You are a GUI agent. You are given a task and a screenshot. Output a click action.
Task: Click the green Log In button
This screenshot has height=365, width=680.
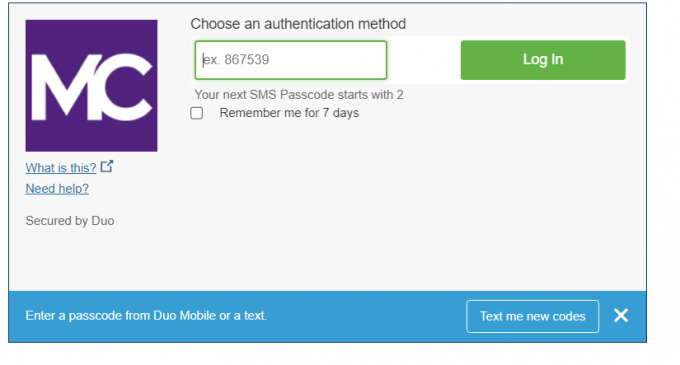pyautogui.click(x=543, y=60)
